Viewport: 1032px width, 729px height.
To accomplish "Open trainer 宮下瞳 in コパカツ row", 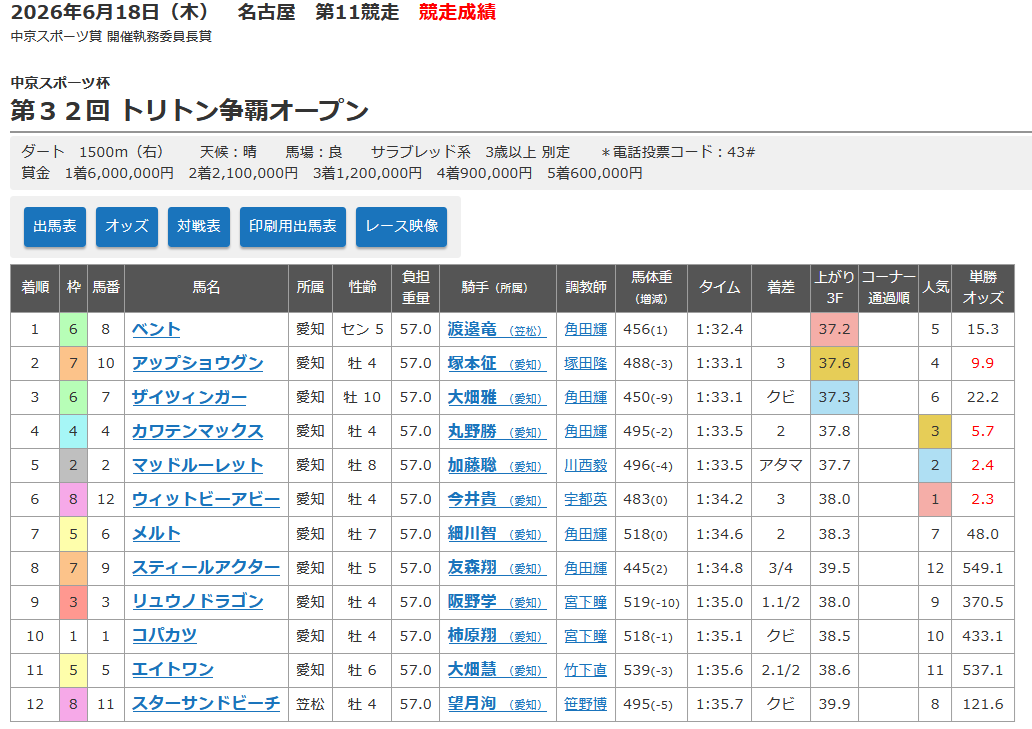I will pos(586,636).
